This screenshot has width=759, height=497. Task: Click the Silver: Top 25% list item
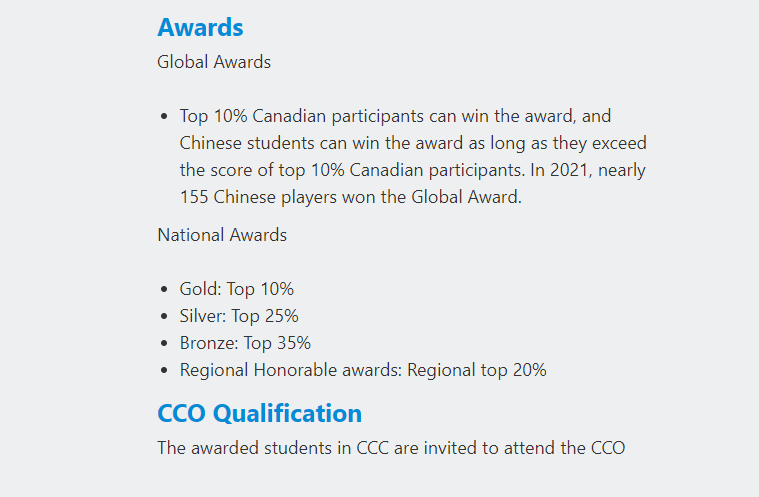click(239, 316)
